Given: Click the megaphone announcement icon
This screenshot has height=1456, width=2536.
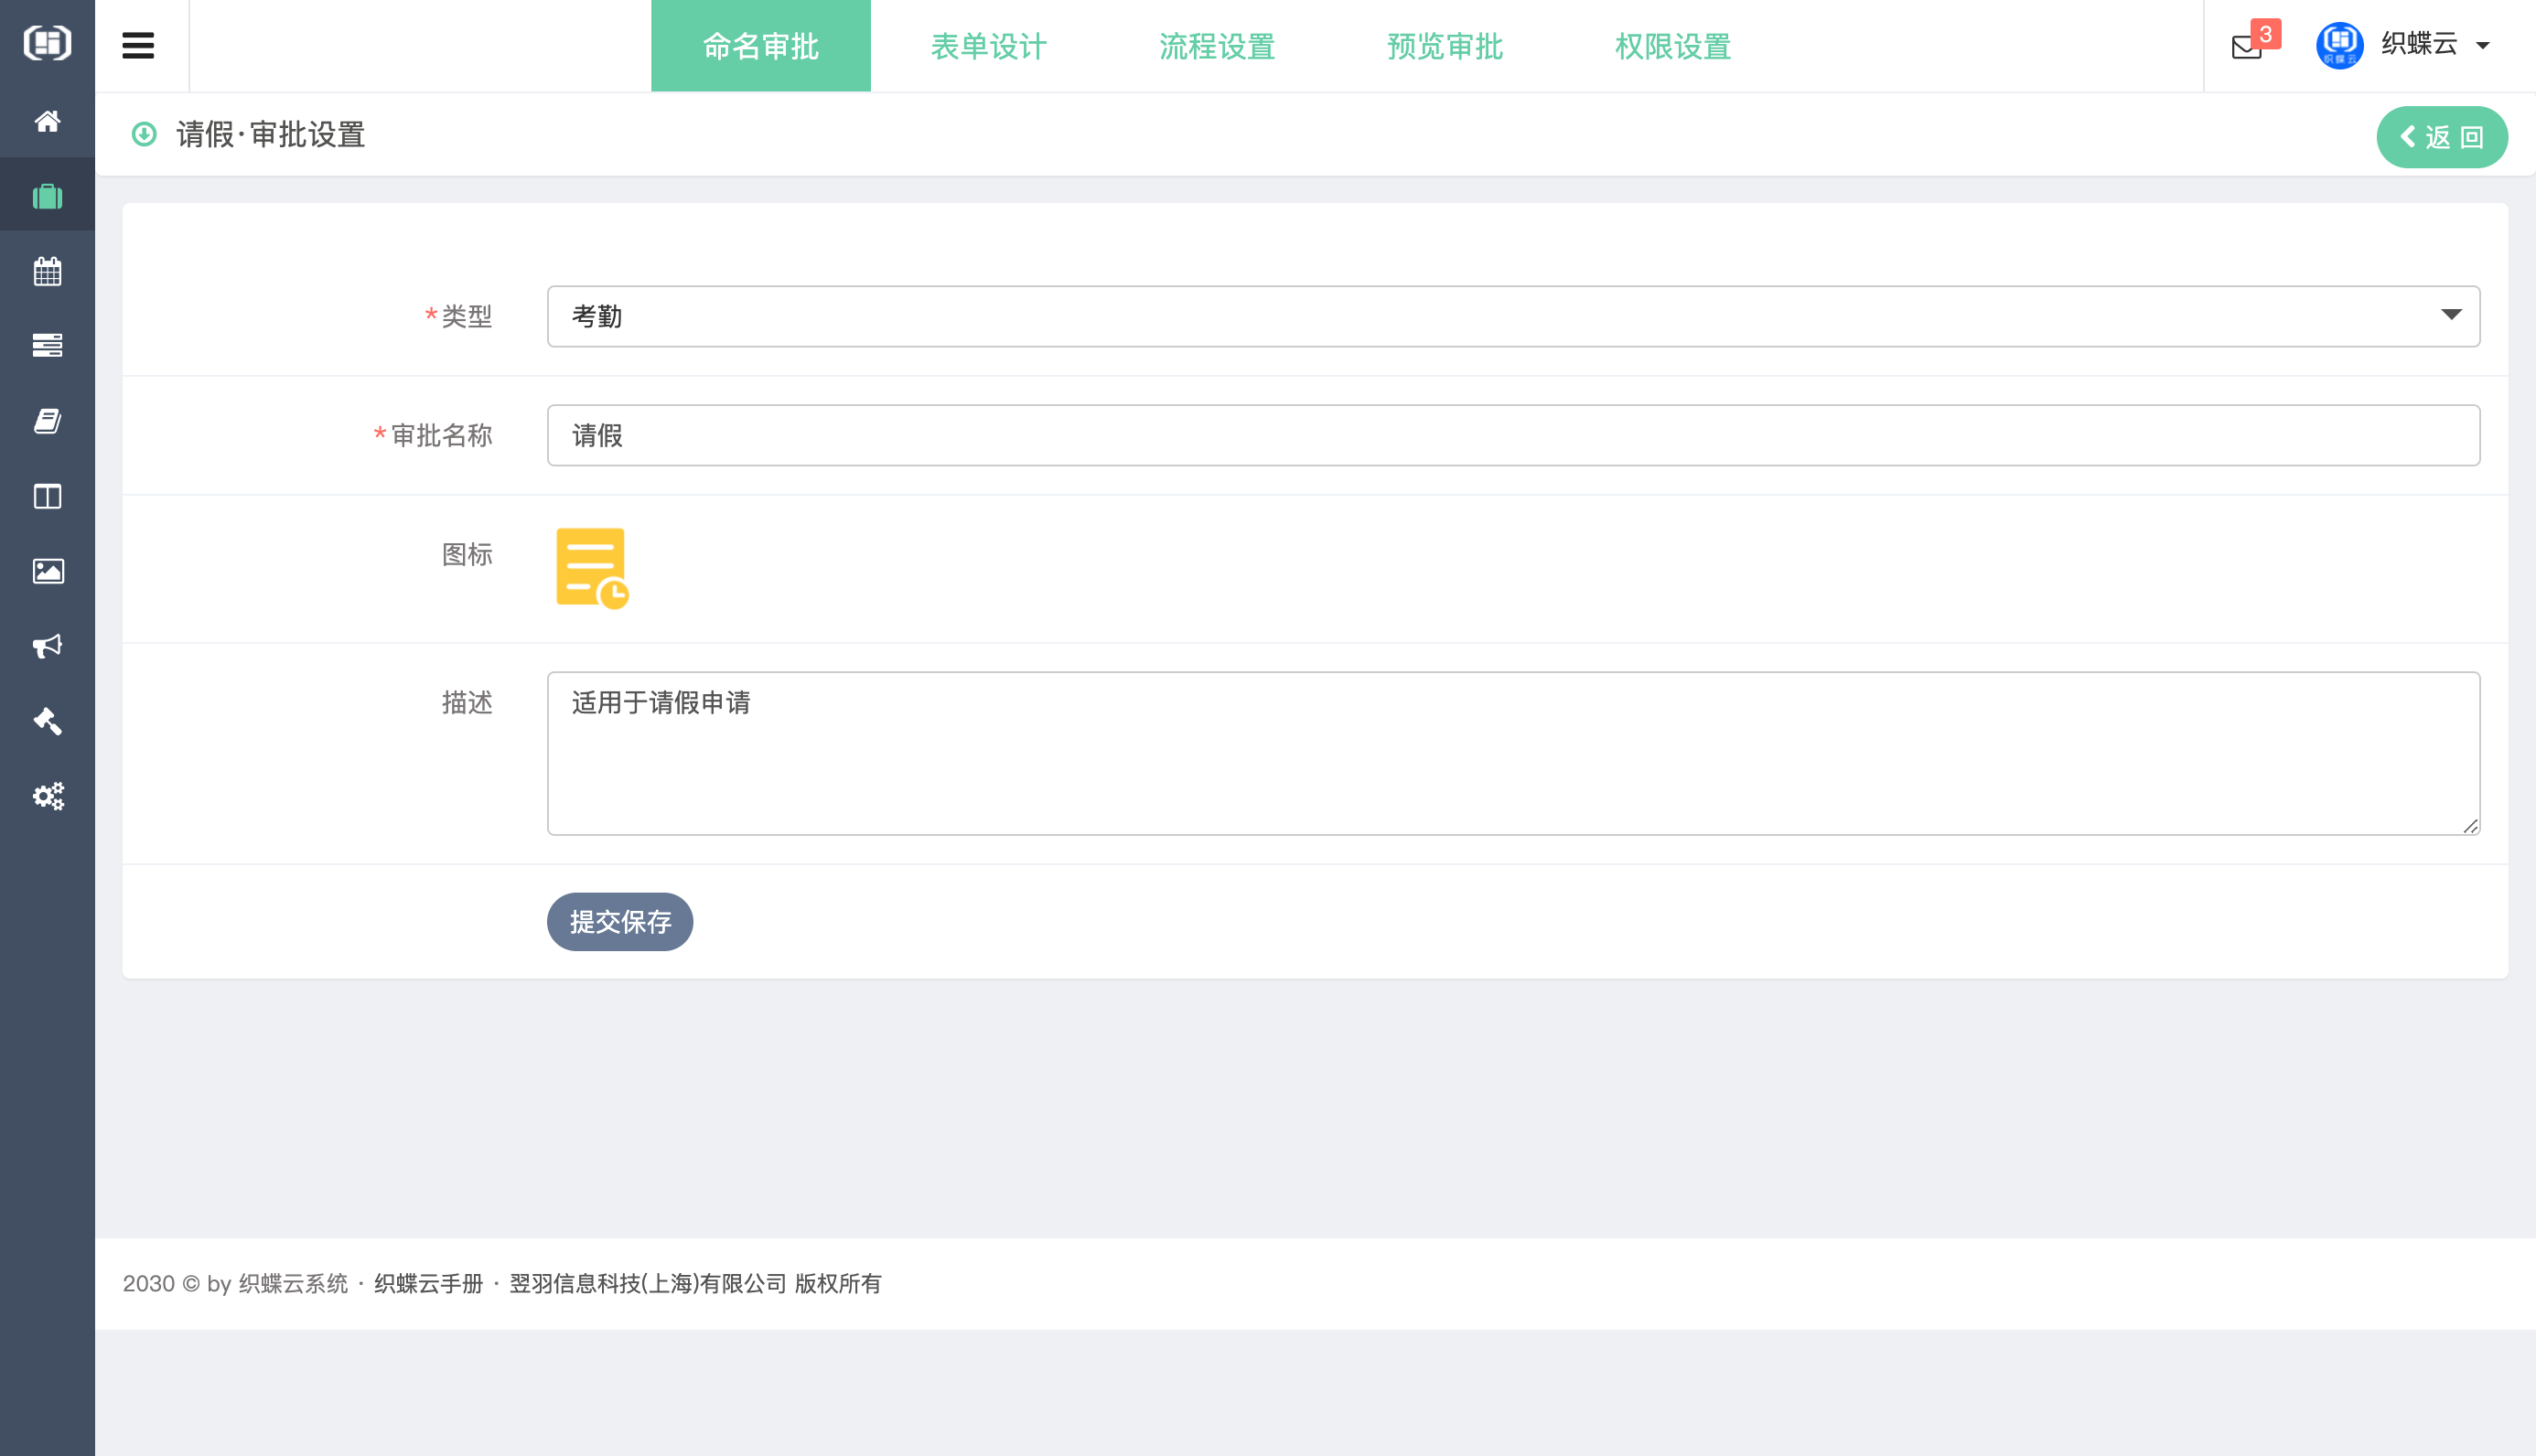Looking at the screenshot, I should 47,646.
